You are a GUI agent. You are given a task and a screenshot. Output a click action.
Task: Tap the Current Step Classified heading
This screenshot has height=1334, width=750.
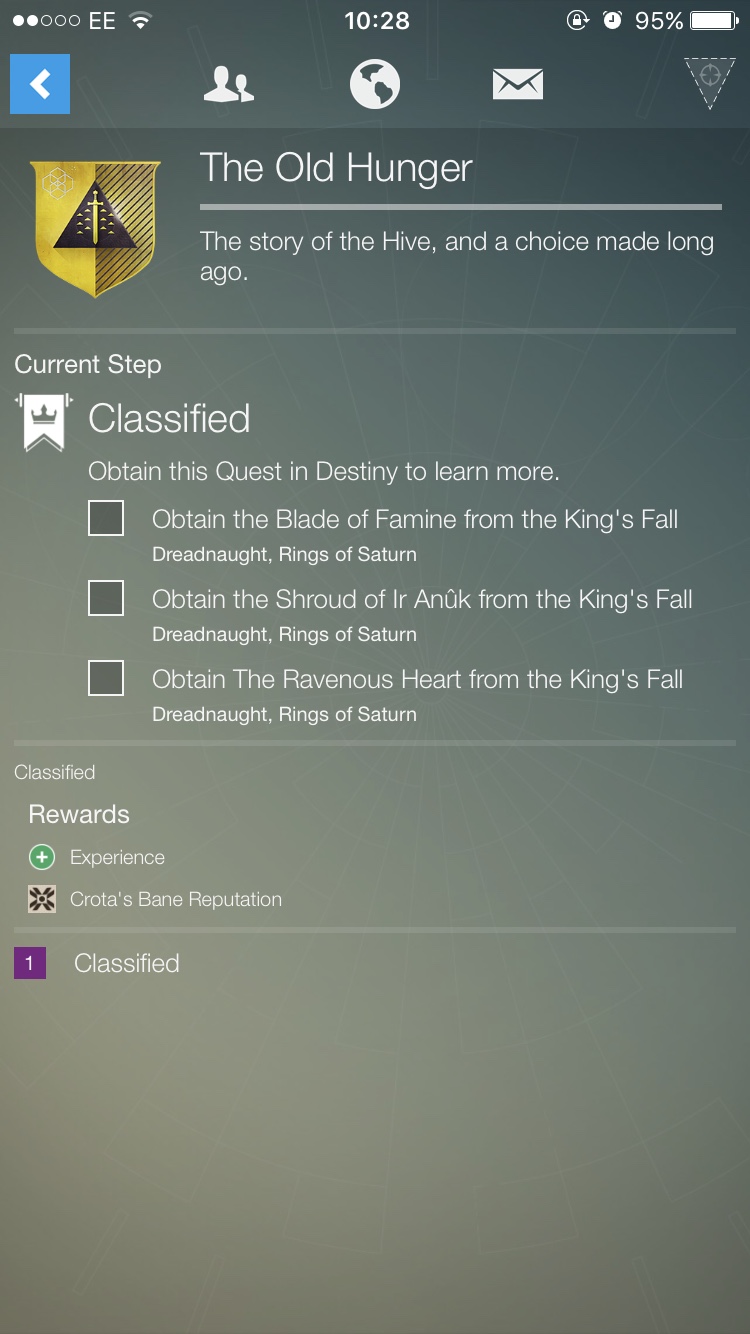169,419
